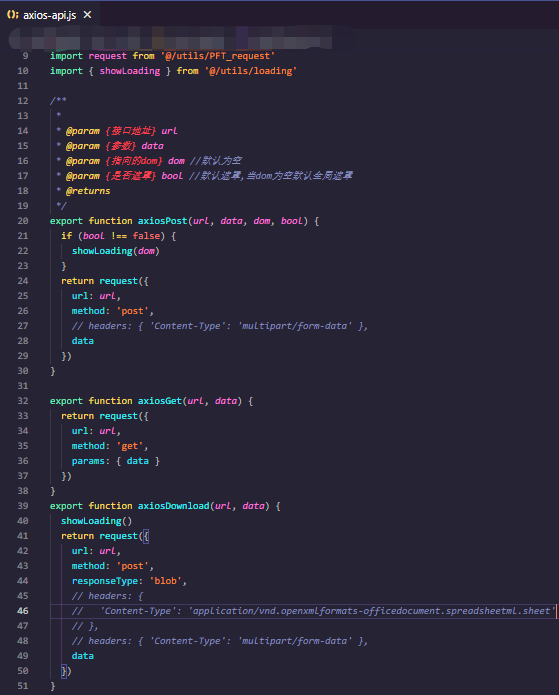Click highlighted opening brace on line 41
Viewport: 559px width, 695px height.
146,536
